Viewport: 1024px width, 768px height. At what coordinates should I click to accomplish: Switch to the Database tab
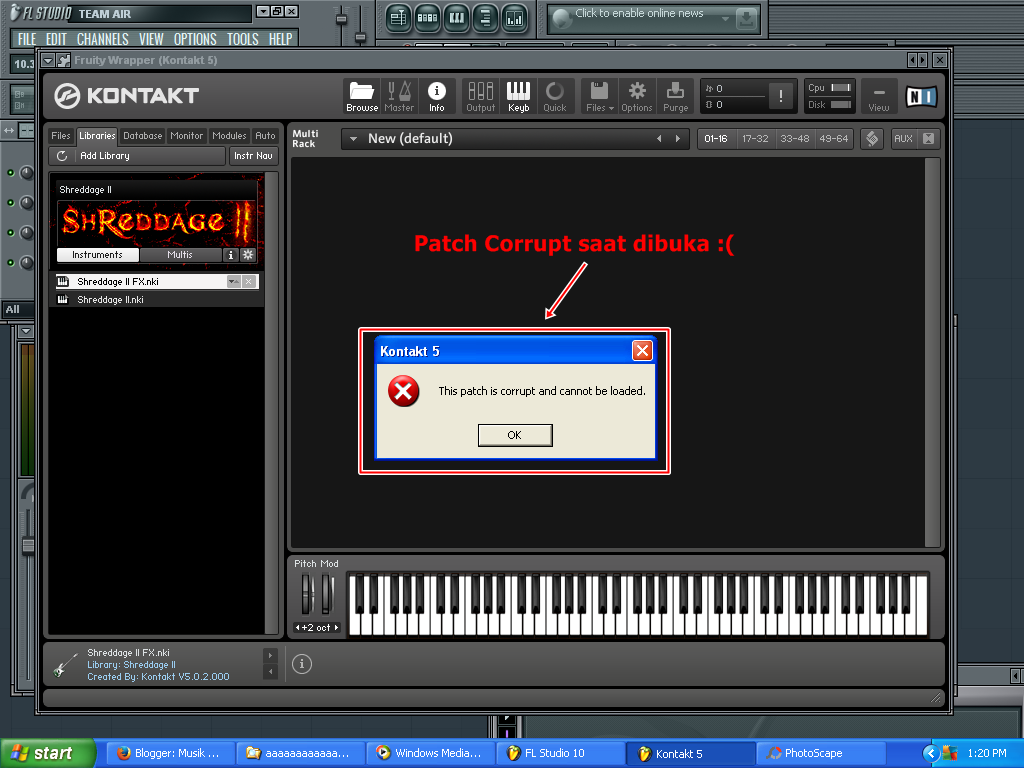point(142,136)
